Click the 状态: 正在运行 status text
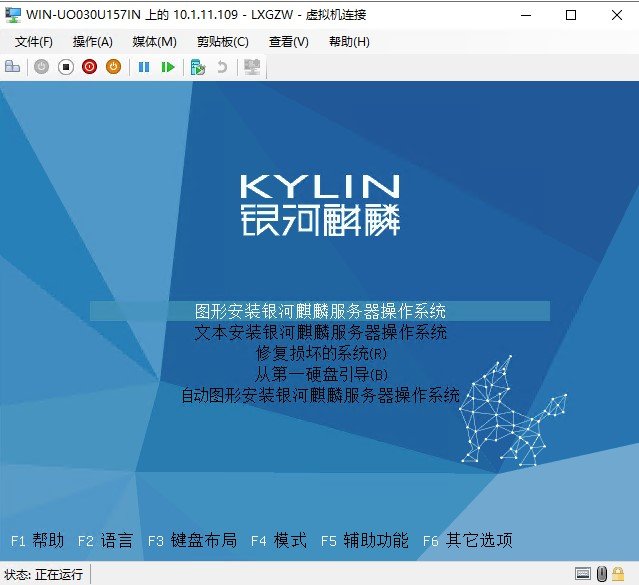Image resolution: width=639 pixels, height=585 pixels. tap(44, 574)
